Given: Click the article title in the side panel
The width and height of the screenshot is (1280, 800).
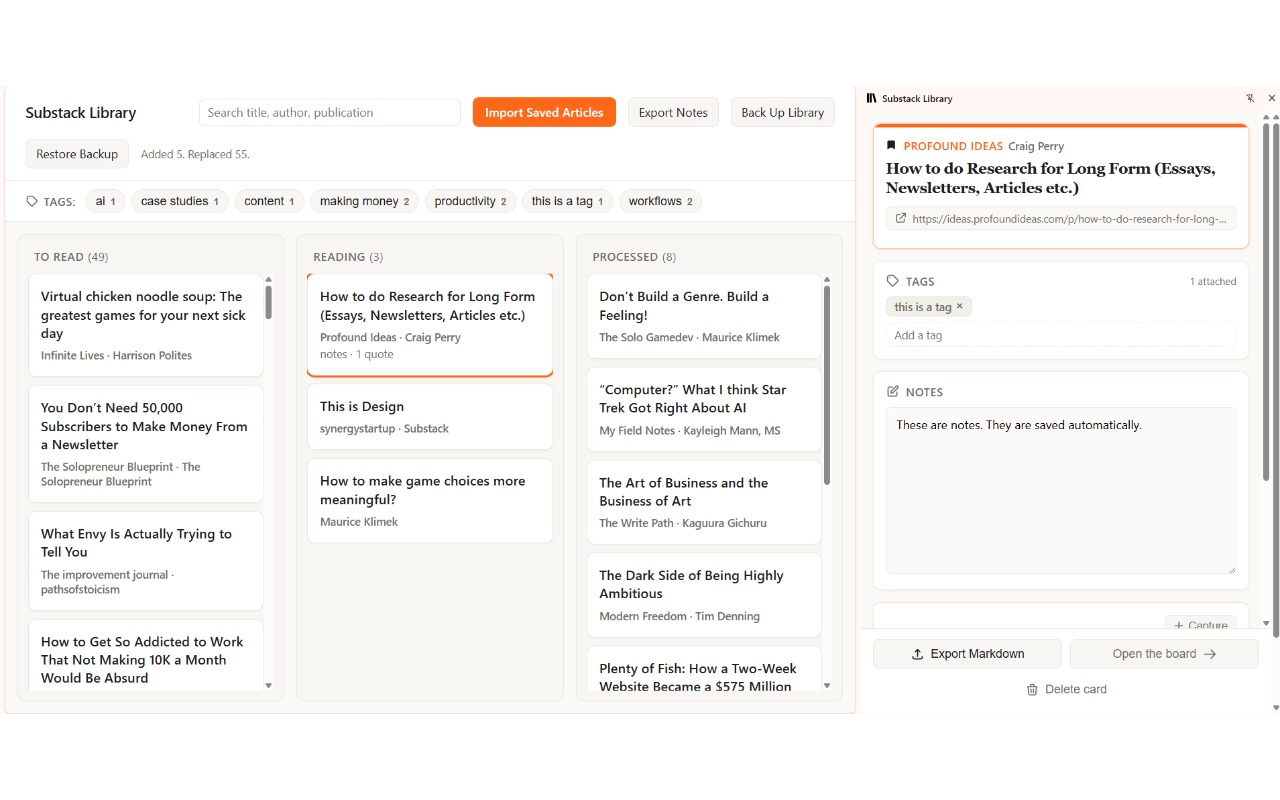Looking at the screenshot, I should click(x=1051, y=178).
